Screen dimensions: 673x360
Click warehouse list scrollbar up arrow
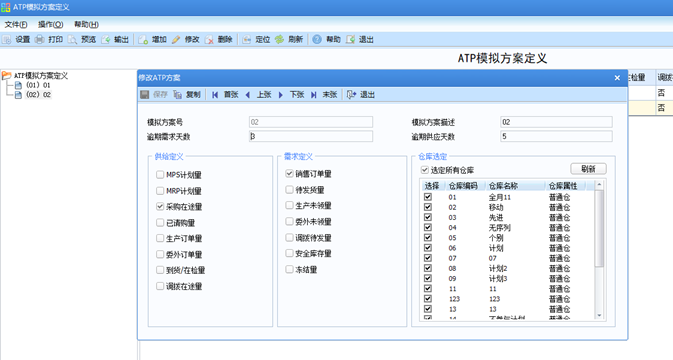(x=599, y=185)
